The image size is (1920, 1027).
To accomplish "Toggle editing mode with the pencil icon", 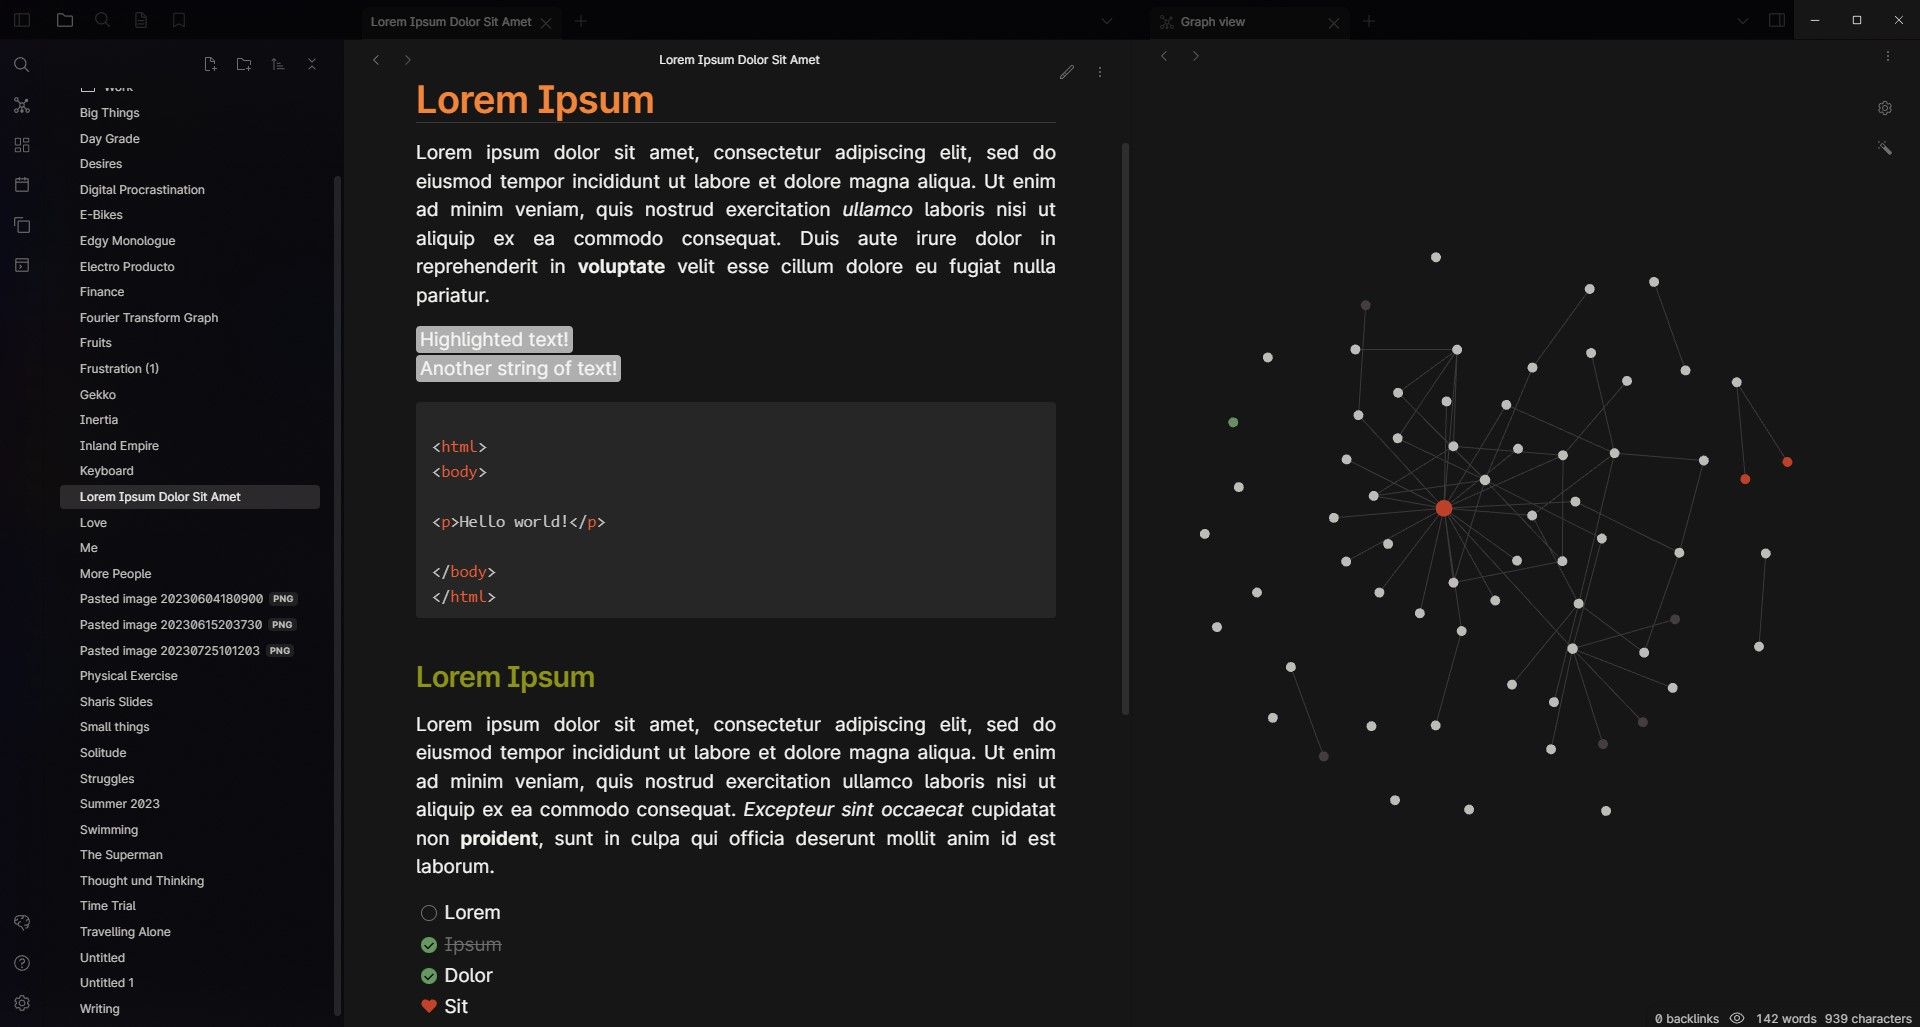I will tap(1066, 71).
